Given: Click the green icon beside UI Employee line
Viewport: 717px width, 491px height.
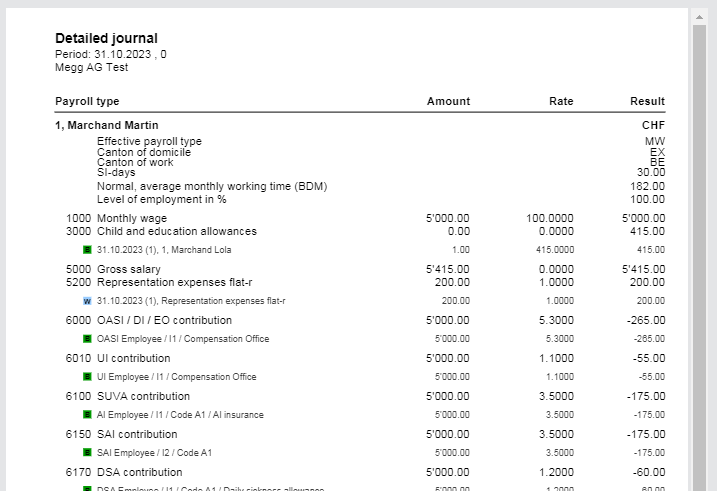Looking at the screenshot, I should point(87,377).
